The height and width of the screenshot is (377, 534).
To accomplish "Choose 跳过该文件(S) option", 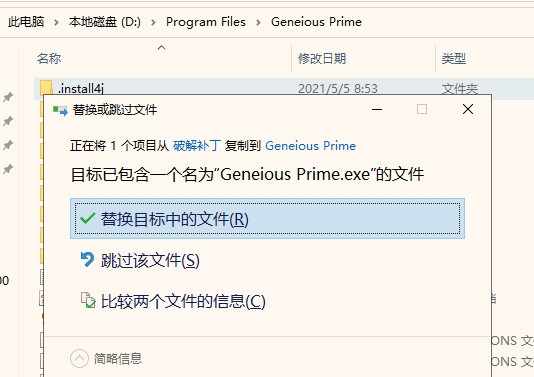I will point(140,260).
